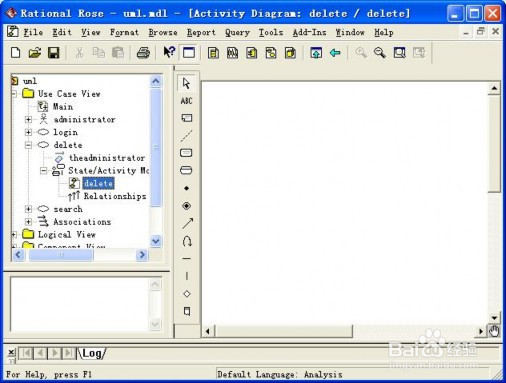Select the dashed Anchor Note line tool

click(186, 135)
